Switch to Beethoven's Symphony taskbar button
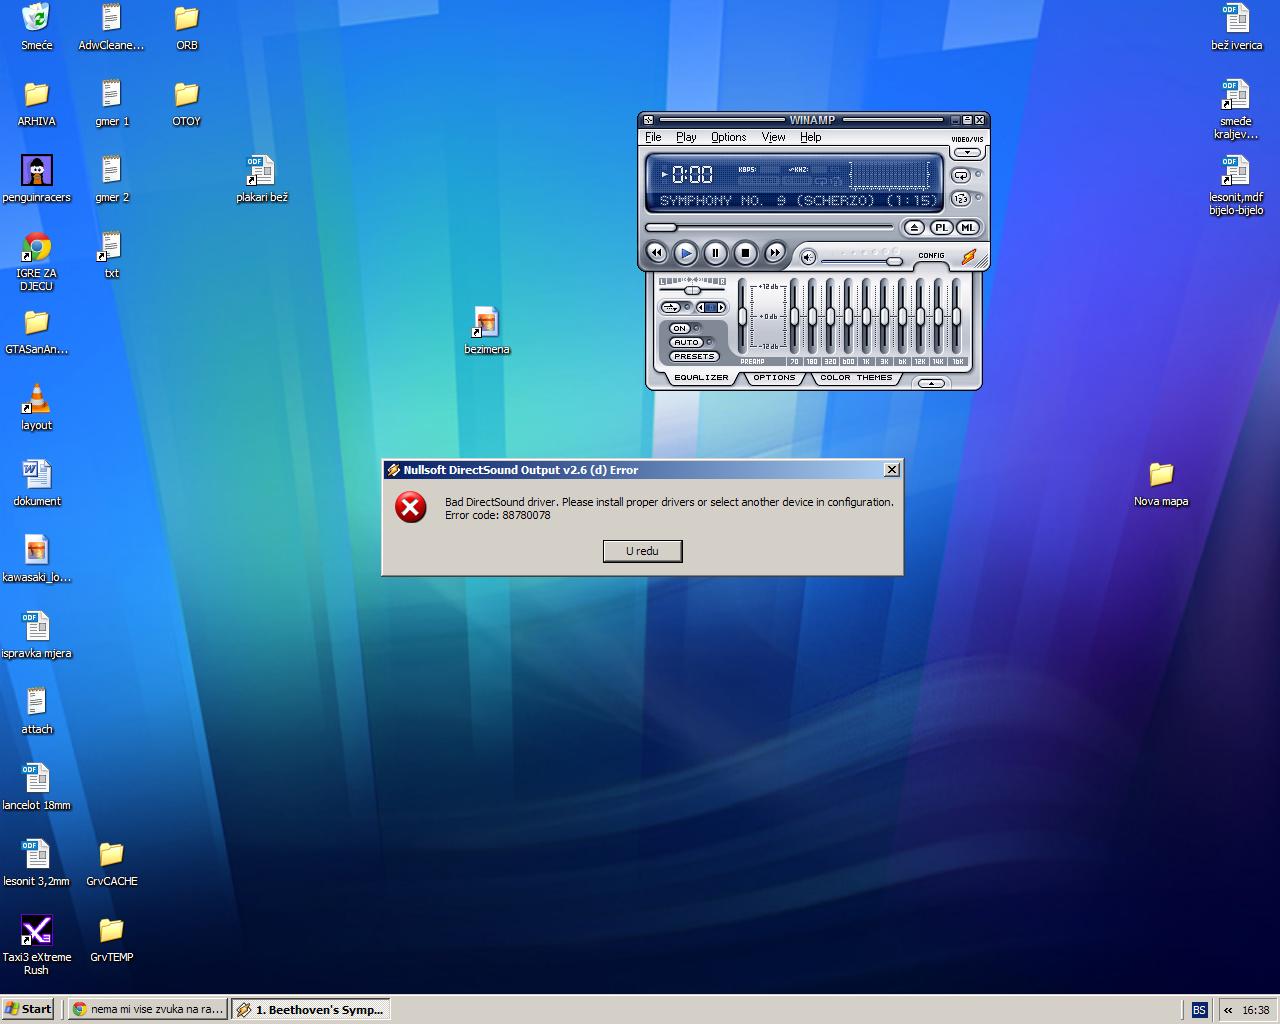Image resolution: width=1280 pixels, height=1024 pixels. click(311, 1009)
